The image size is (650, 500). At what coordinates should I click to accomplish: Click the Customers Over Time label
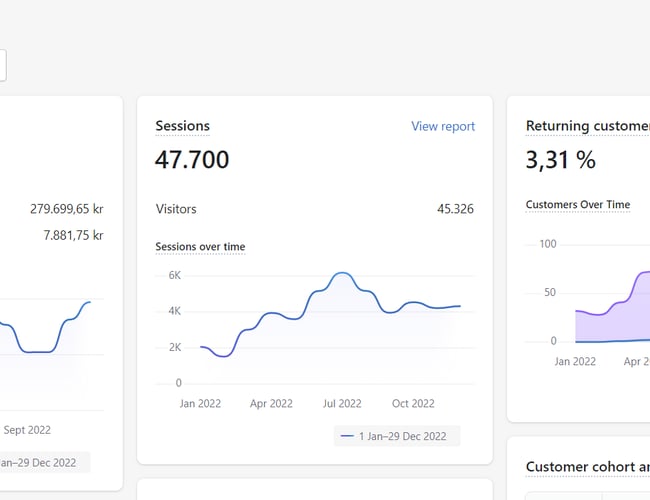[578, 204]
